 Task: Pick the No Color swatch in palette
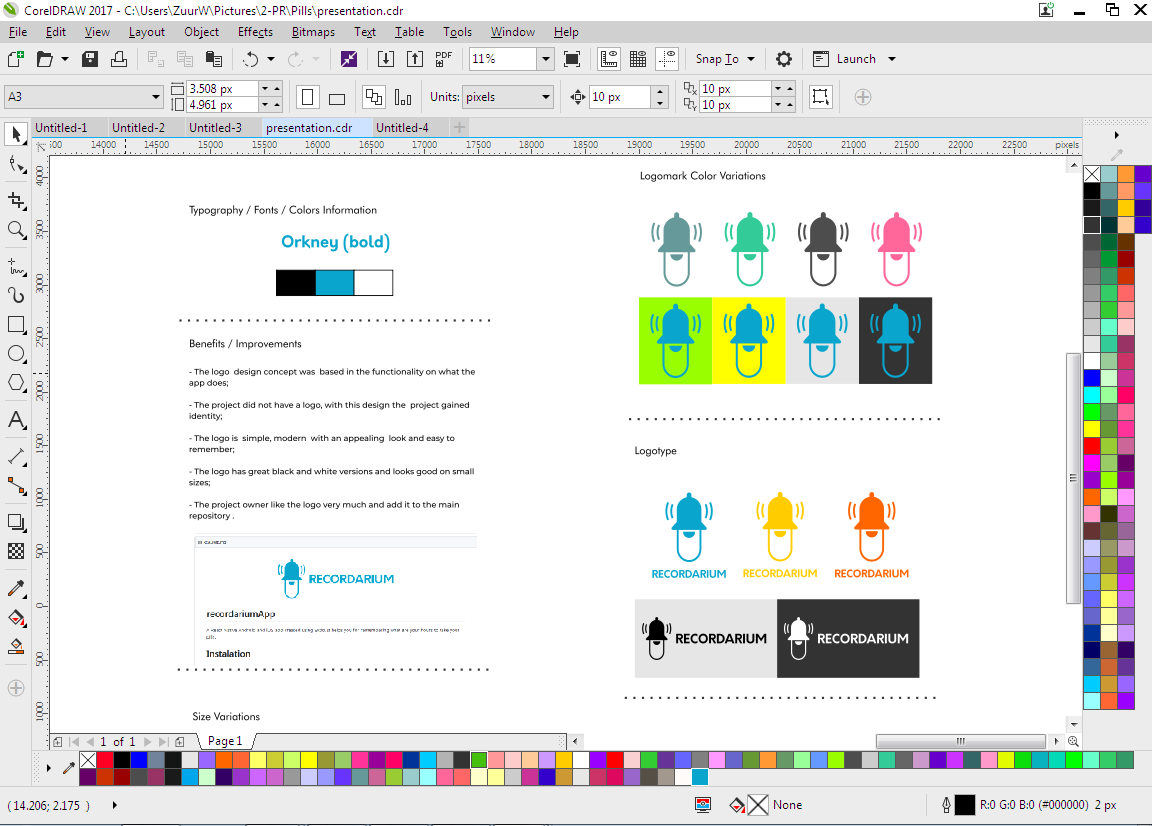(x=1092, y=174)
